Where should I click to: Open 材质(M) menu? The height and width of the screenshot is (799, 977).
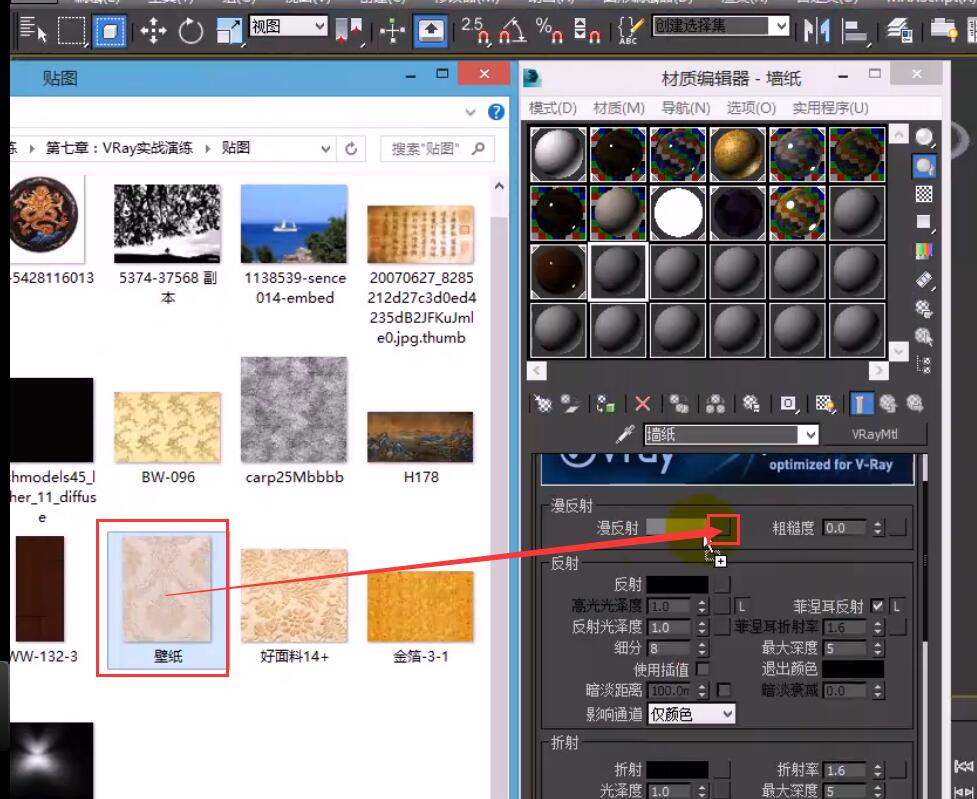618,108
